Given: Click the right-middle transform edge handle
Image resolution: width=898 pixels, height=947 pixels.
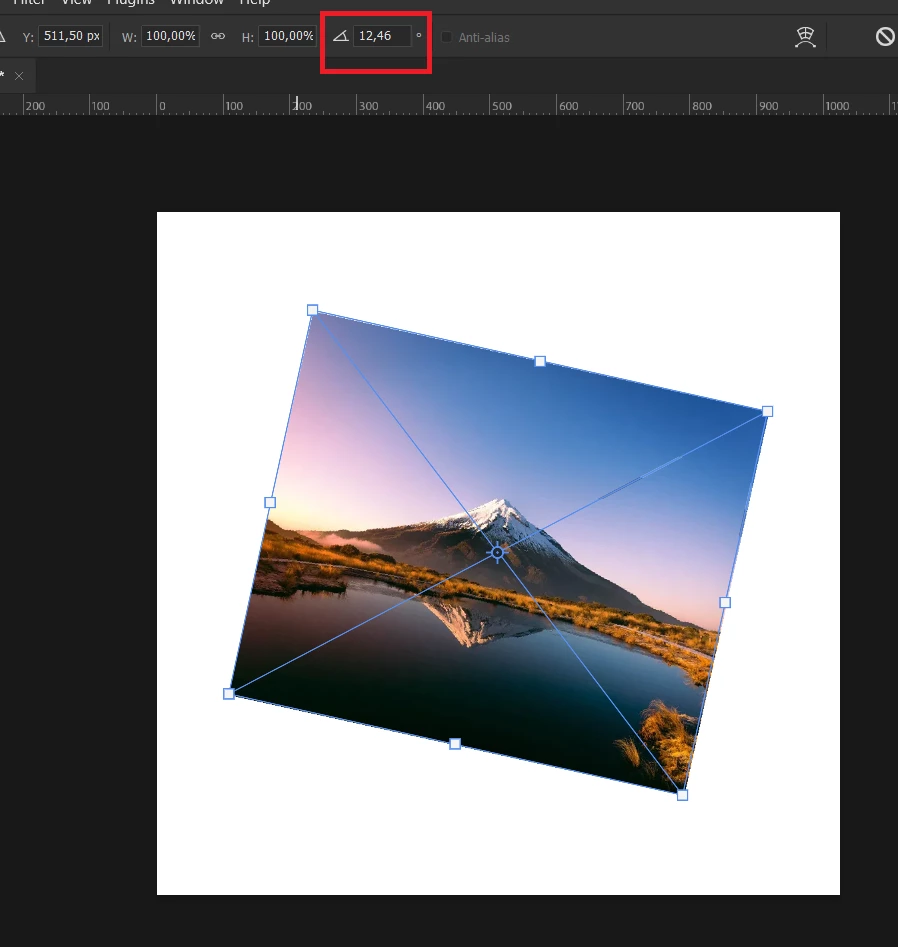Looking at the screenshot, I should pos(725,602).
